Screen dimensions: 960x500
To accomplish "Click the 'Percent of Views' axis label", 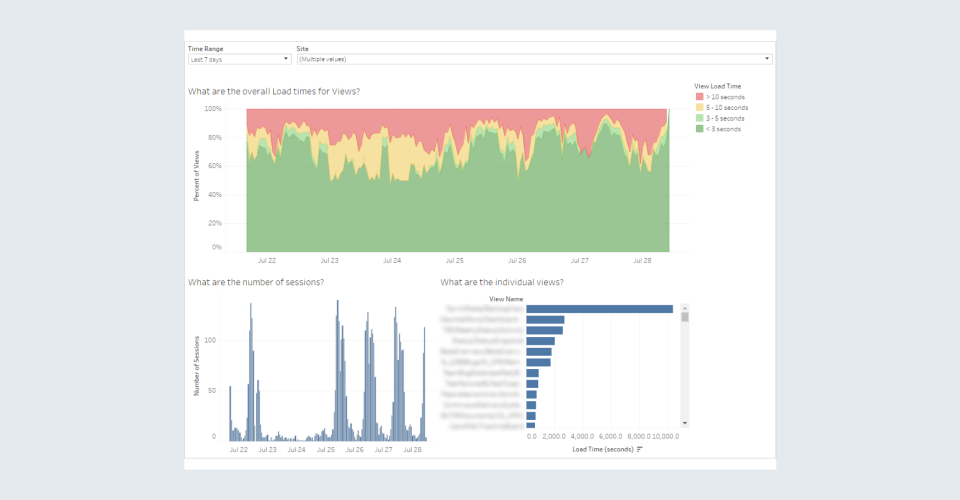I will tap(196, 178).
